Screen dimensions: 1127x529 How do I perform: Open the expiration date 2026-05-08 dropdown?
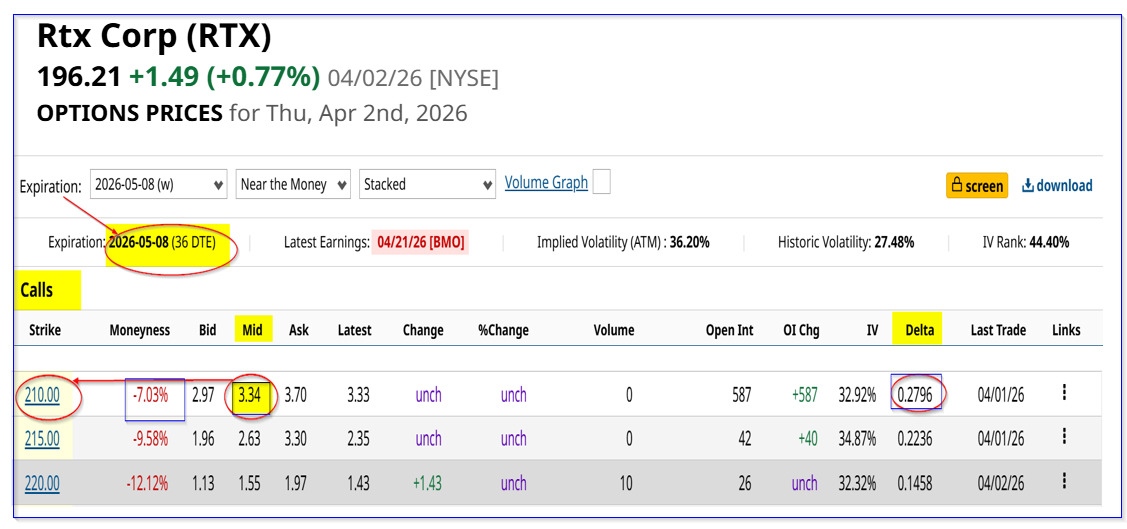[x=159, y=185]
